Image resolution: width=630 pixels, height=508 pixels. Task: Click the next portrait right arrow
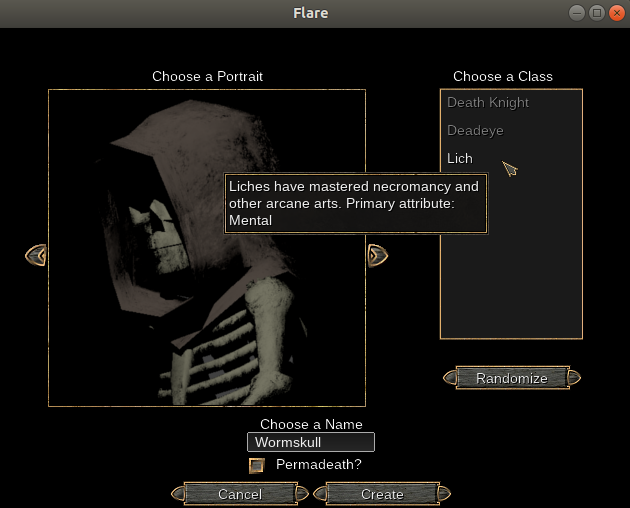pyautogui.click(x=377, y=256)
